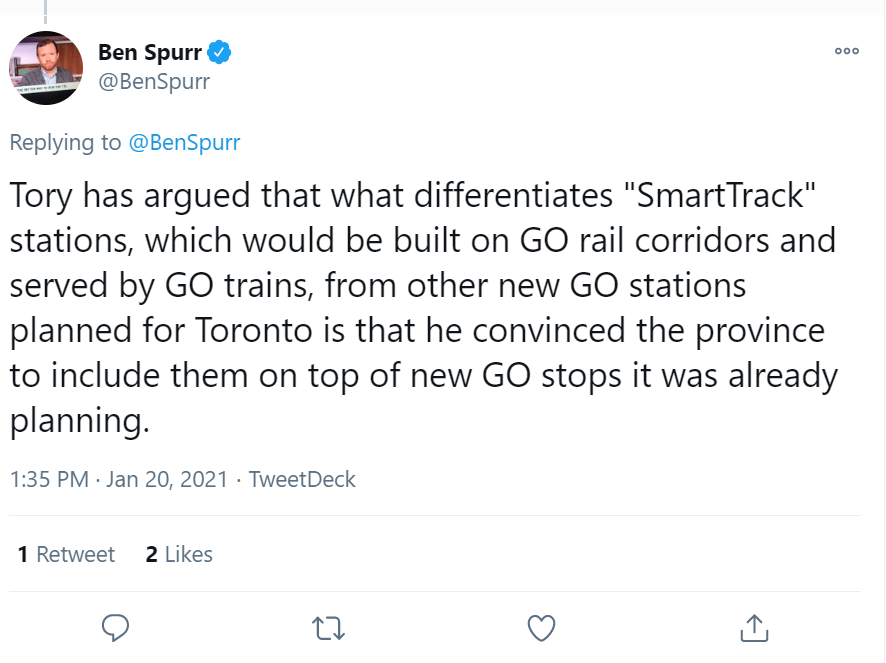Click the 1:35 PM timestamp
Screen dimensions: 886x663
(x=49, y=479)
